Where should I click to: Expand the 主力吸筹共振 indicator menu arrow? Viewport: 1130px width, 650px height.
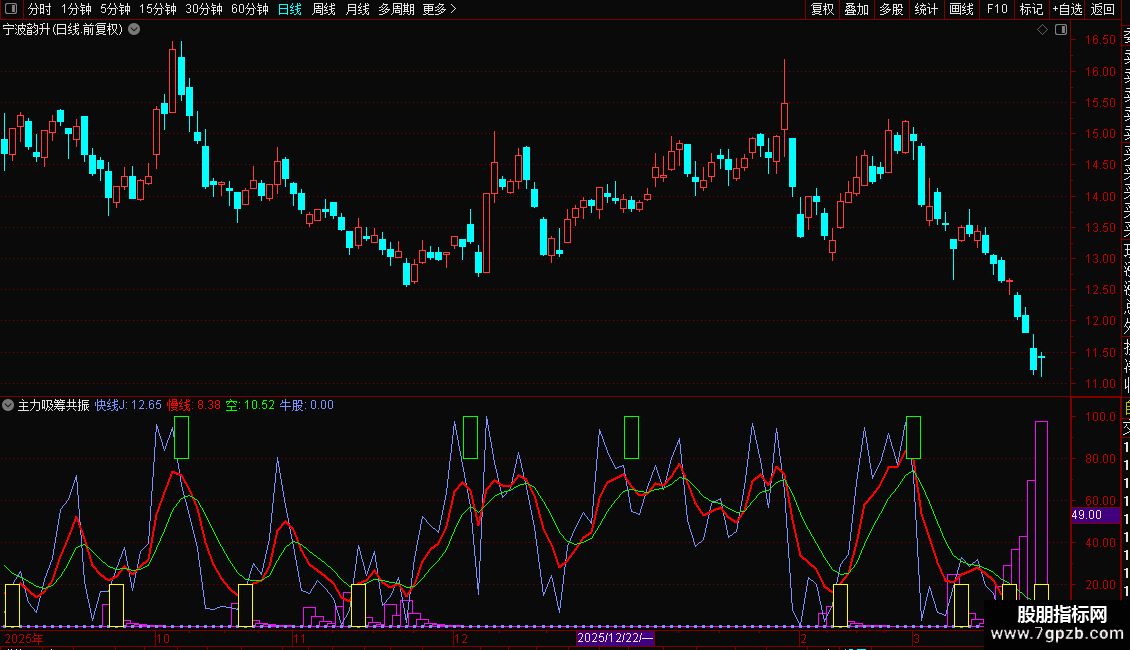point(8,405)
